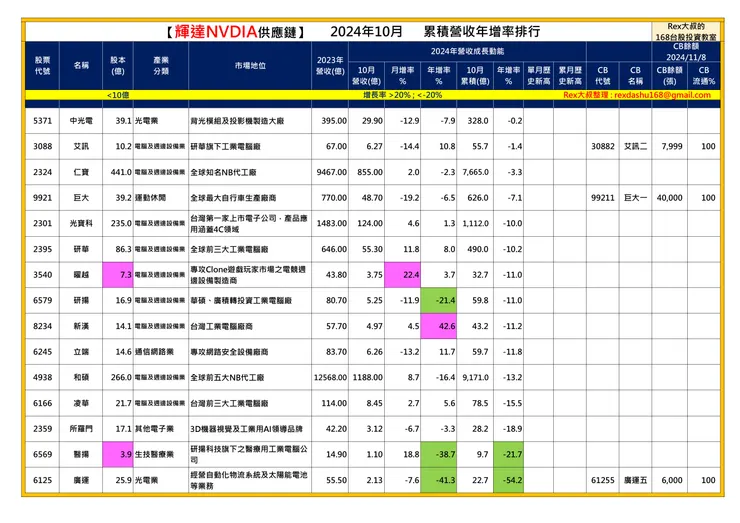This screenshot has height=523, width=740.
Task: Select the company name 光寶科
Action: pyautogui.click(x=81, y=223)
